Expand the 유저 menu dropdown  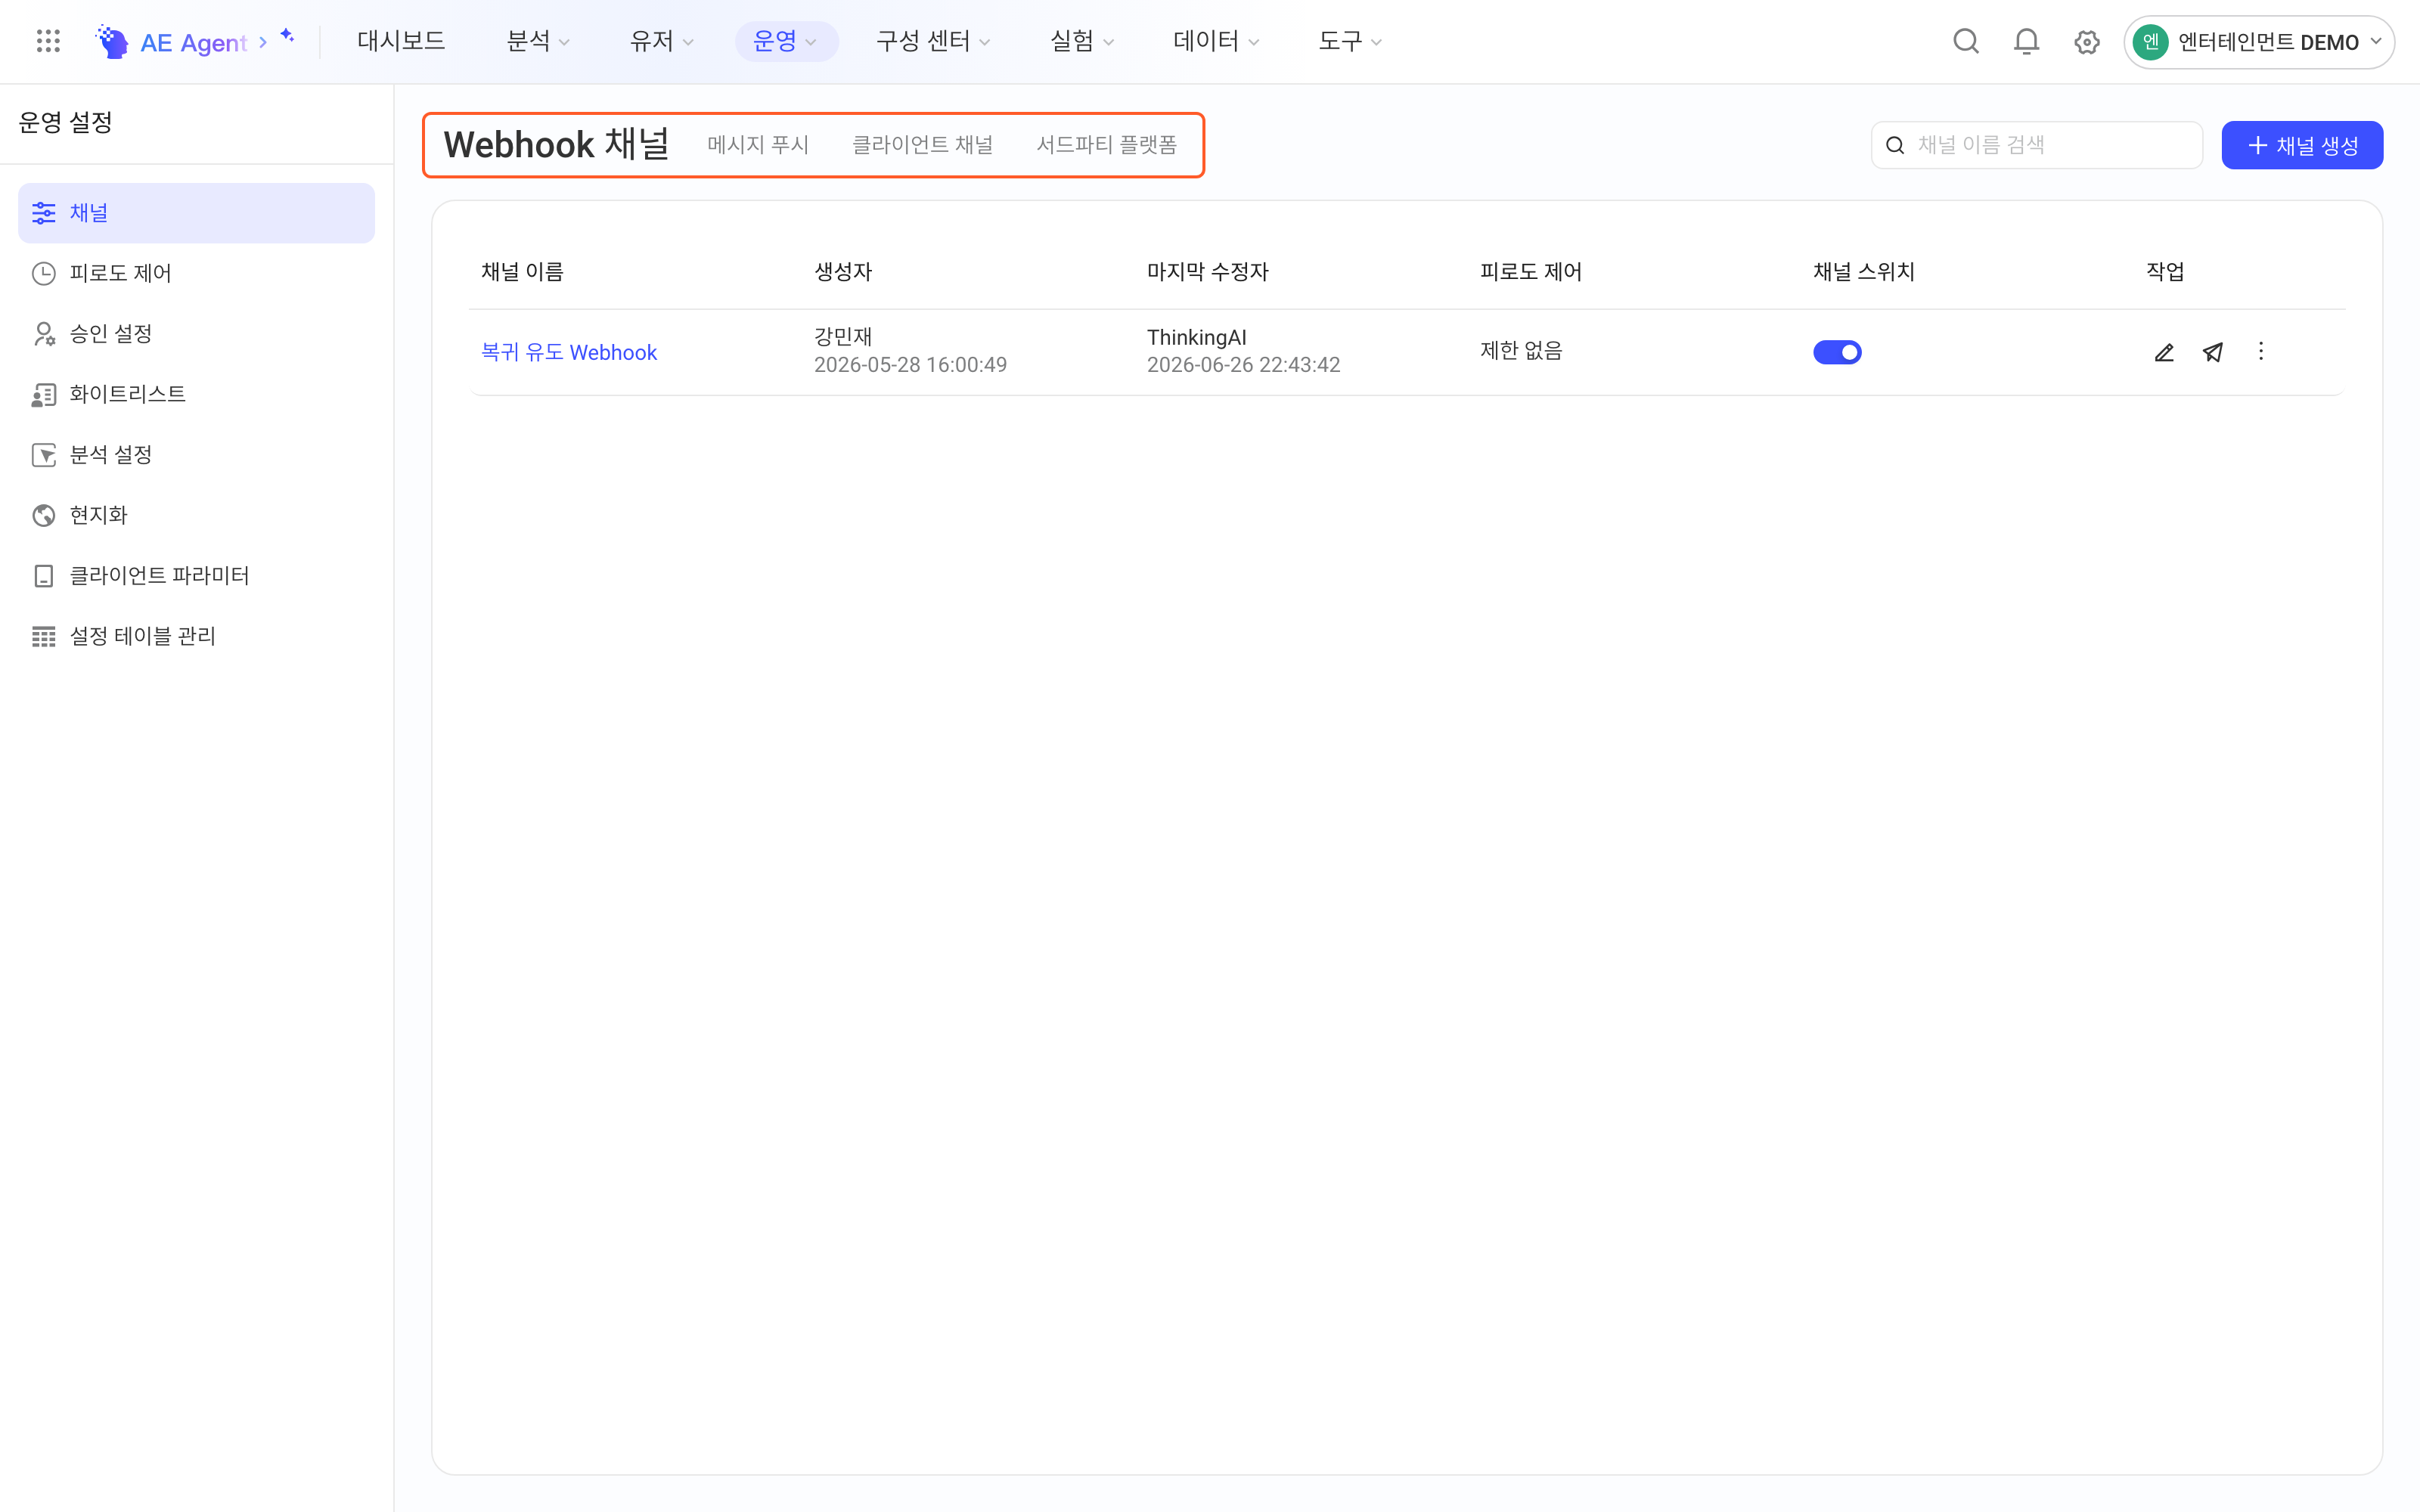point(661,41)
